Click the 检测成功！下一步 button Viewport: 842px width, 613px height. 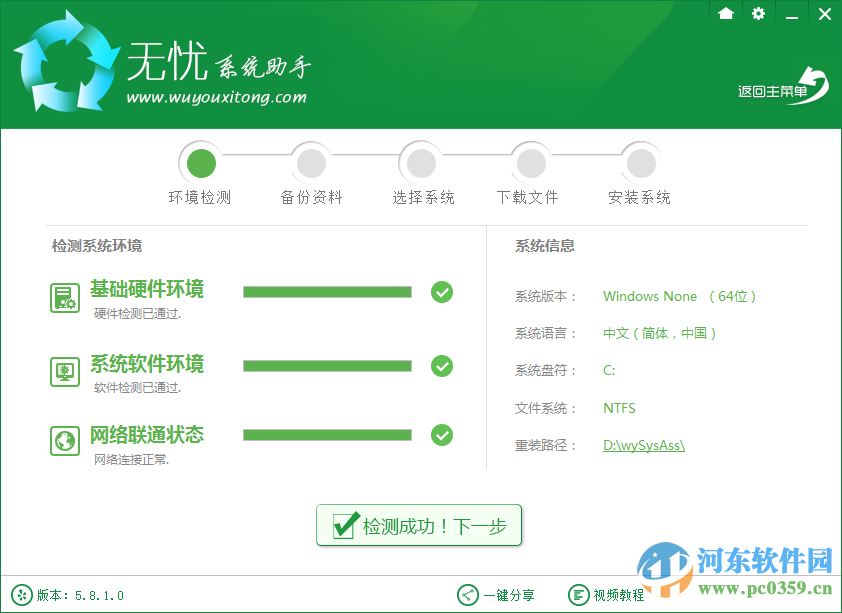point(419,525)
